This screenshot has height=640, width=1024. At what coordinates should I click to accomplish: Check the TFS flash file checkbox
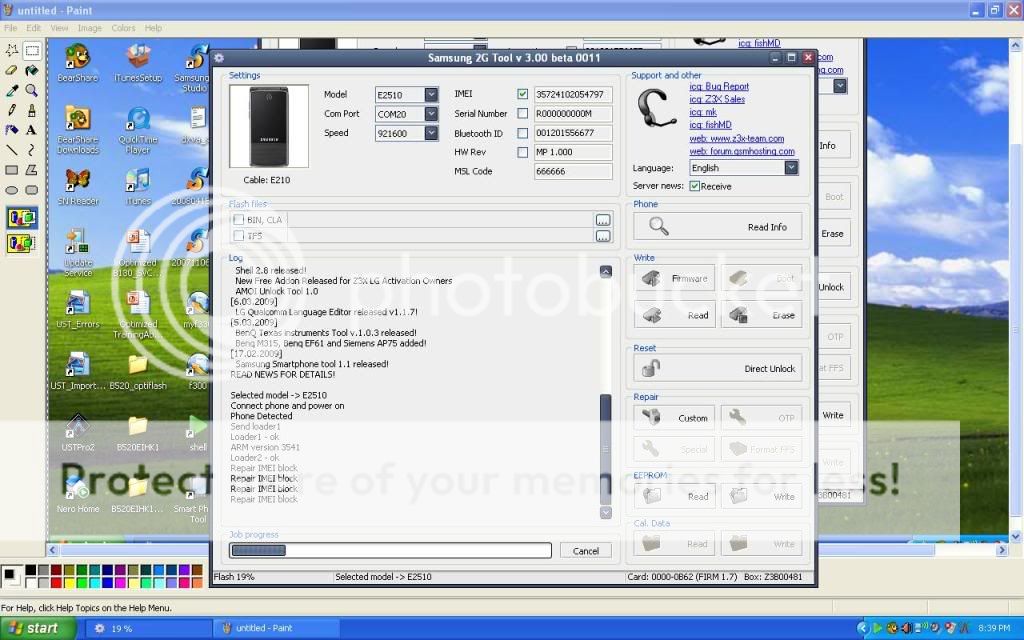[239, 236]
